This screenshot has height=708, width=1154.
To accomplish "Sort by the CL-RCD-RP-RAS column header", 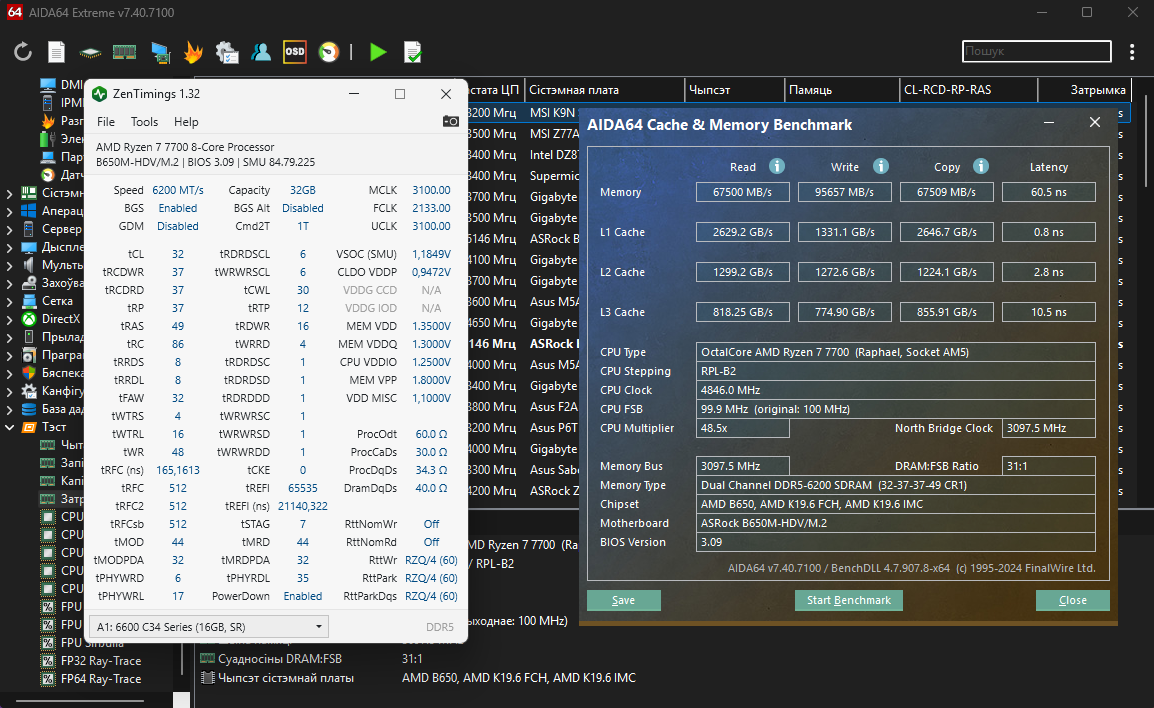I will point(968,90).
